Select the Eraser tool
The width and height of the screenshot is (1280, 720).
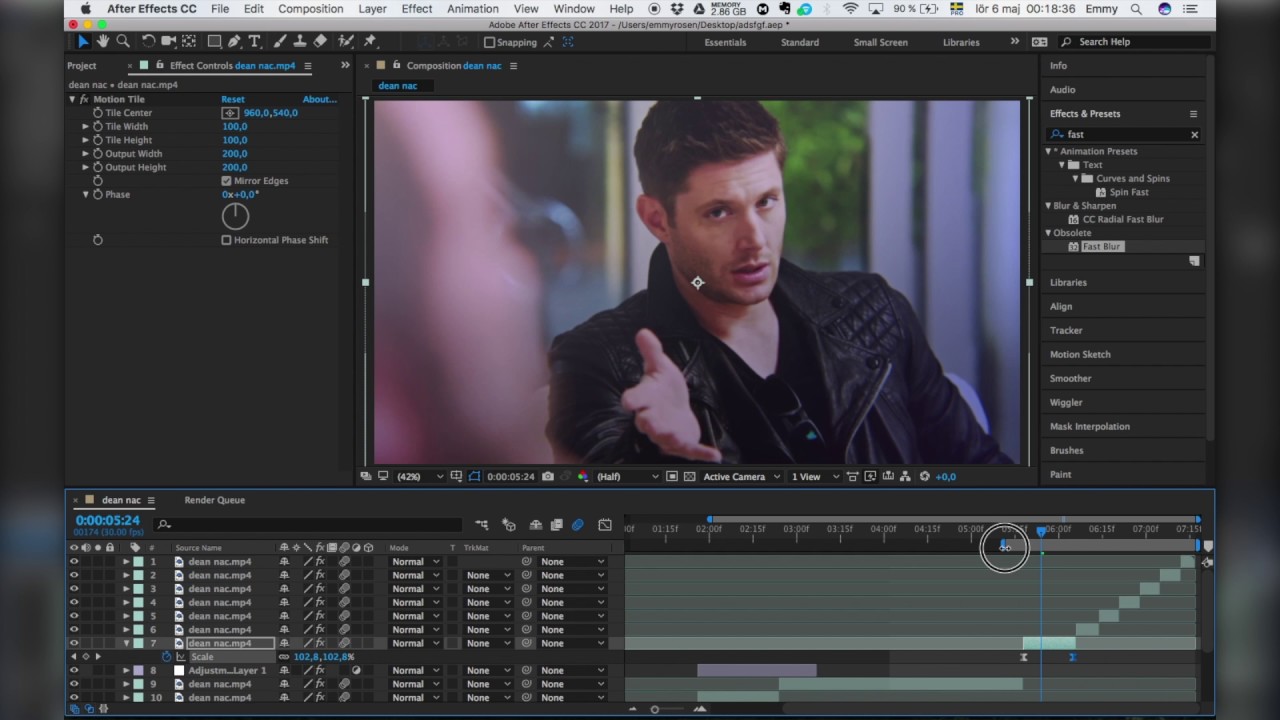[320, 42]
